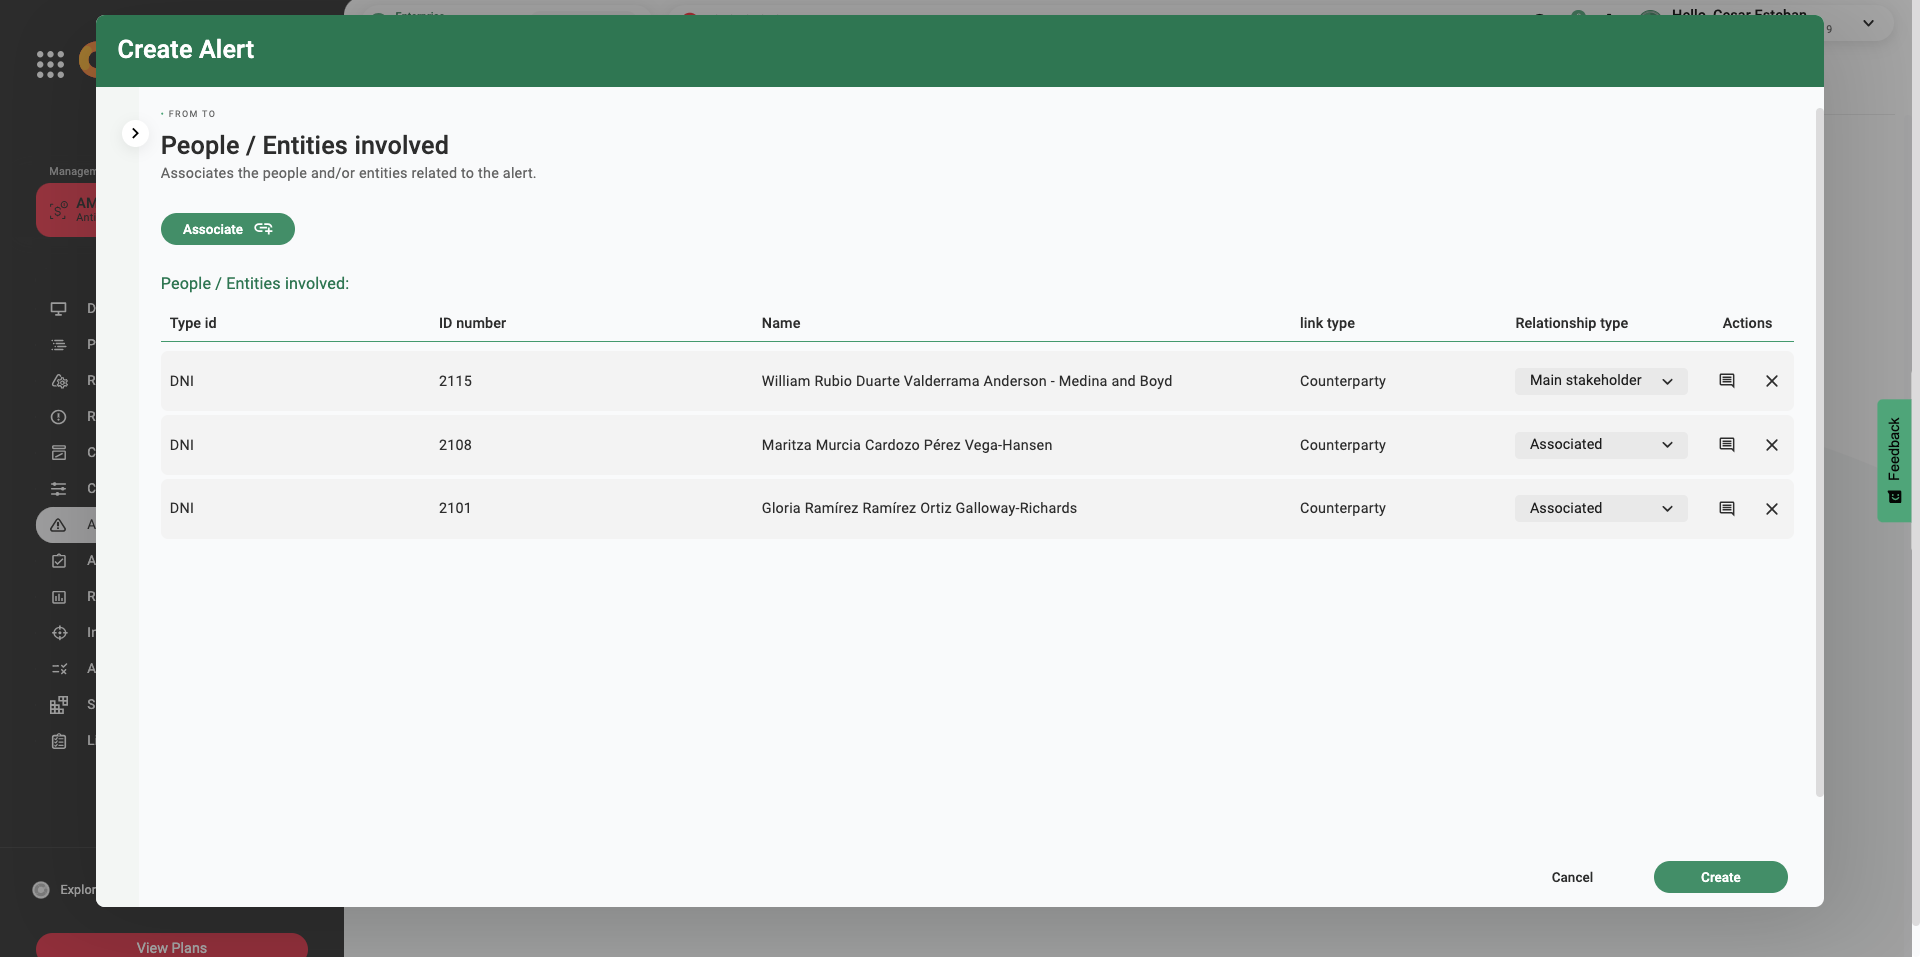The image size is (1920, 957).
Task: Select the alerts warning-triangle sidebar item
Action: point(59,525)
